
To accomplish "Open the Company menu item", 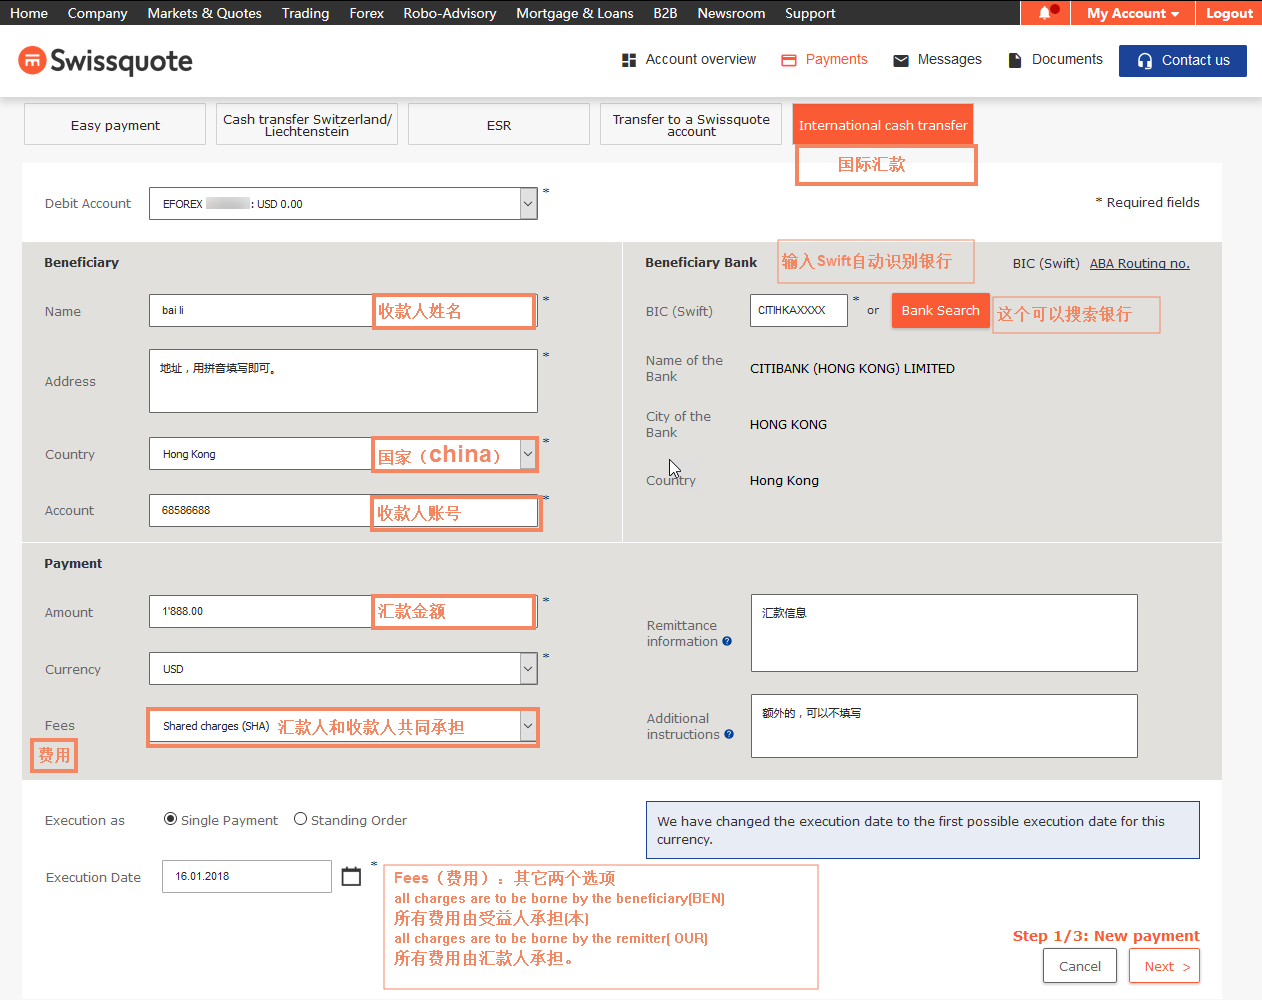I will tap(97, 13).
